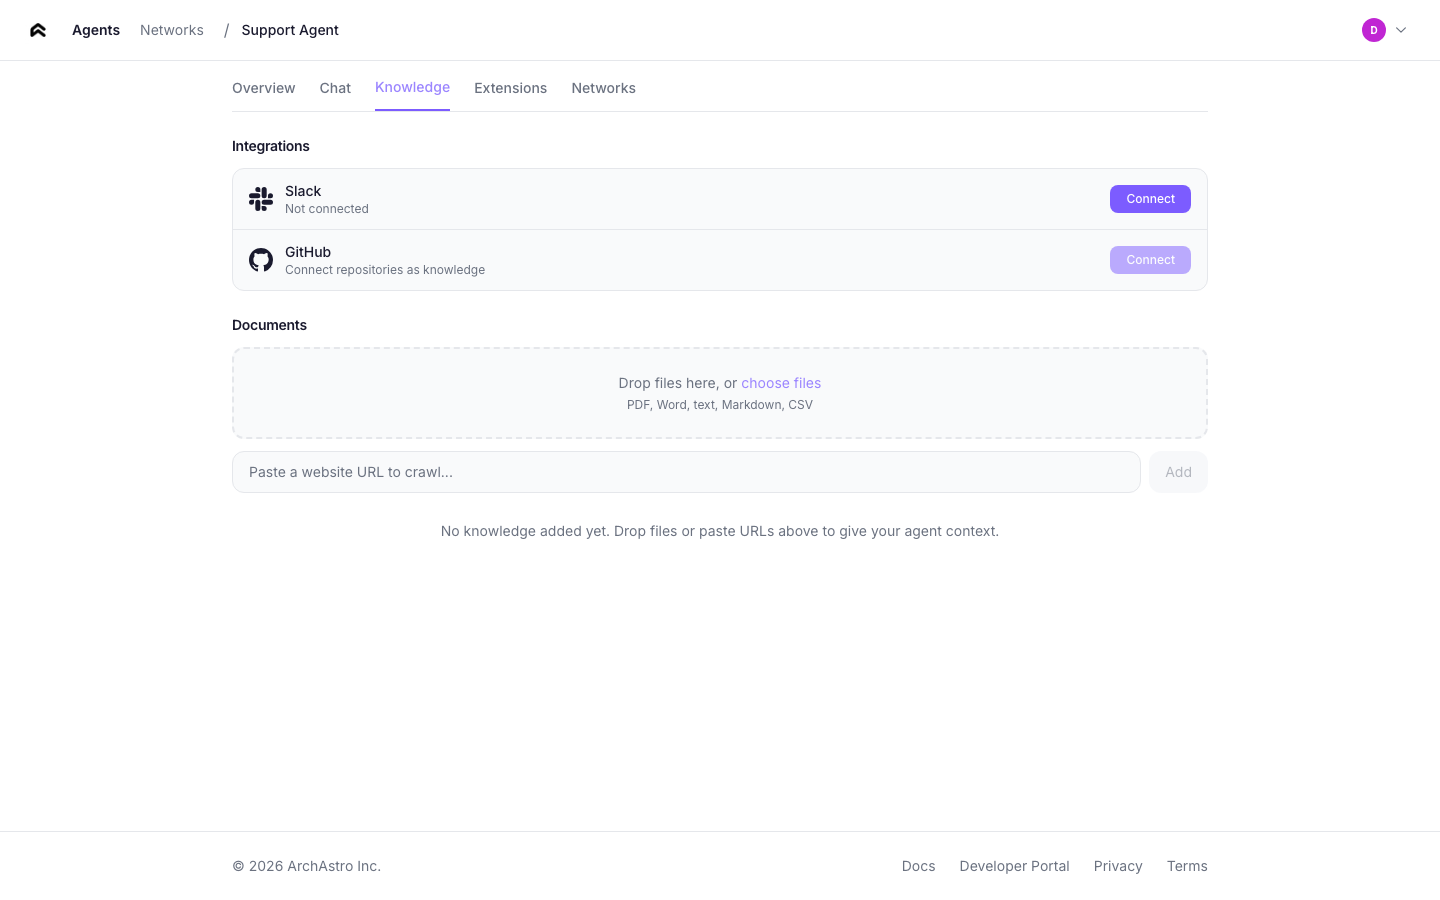Open the Agents navigation item
Viewport: 1440px width, 900px height.
(95, 30)
